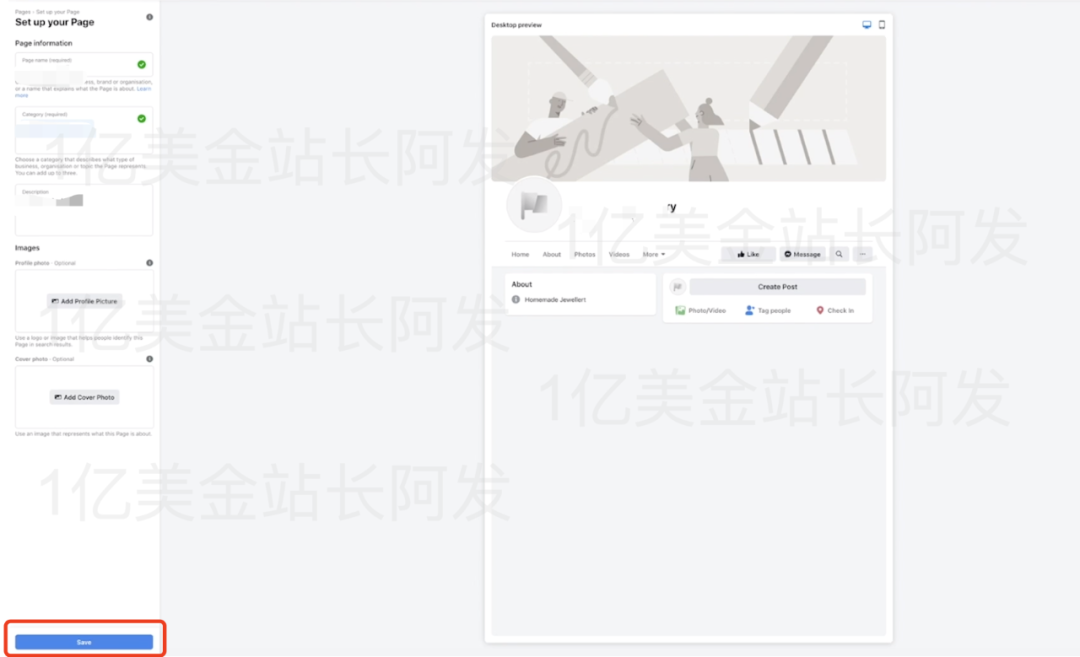The height and width of the screenshot is (657, 1080).
Task: Click the green checkmark next to Category
Action: pos(143,120)
